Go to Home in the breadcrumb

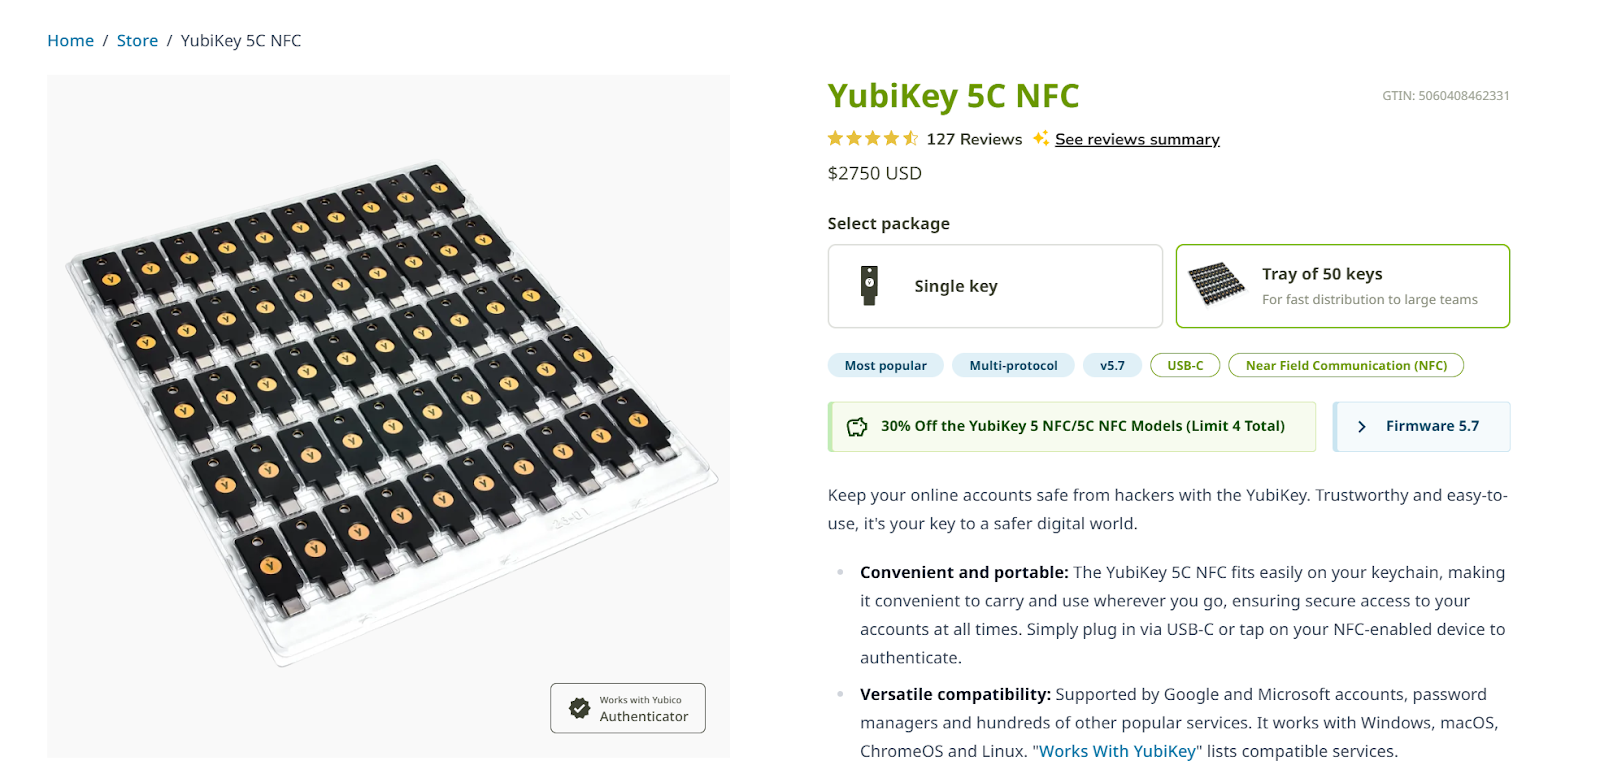point(70,41)
